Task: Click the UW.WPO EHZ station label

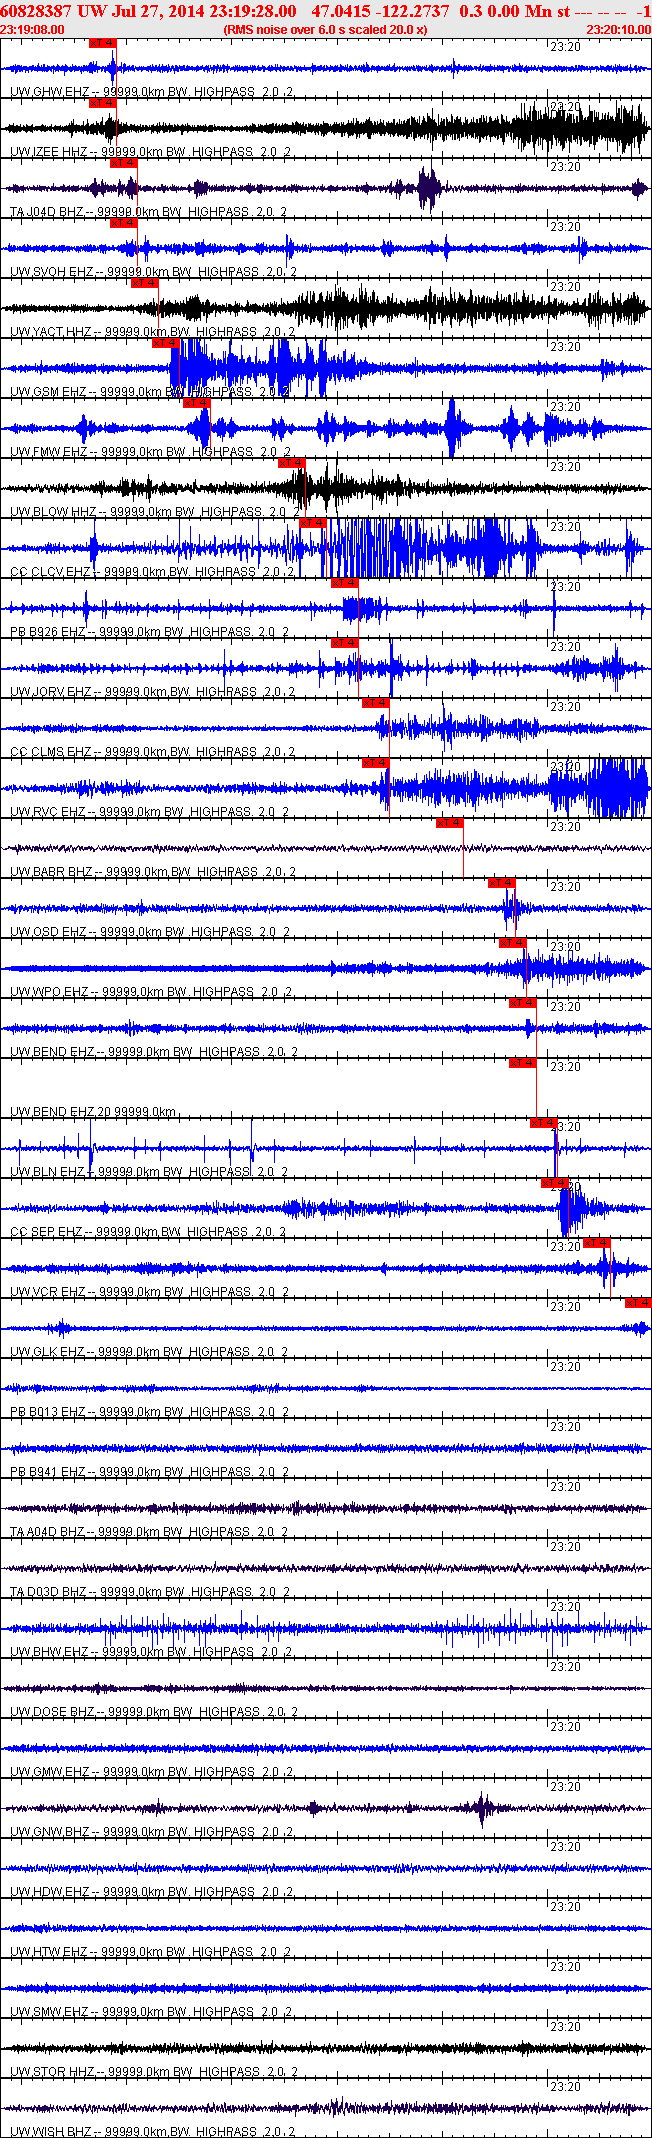Action: coord(151,992)
